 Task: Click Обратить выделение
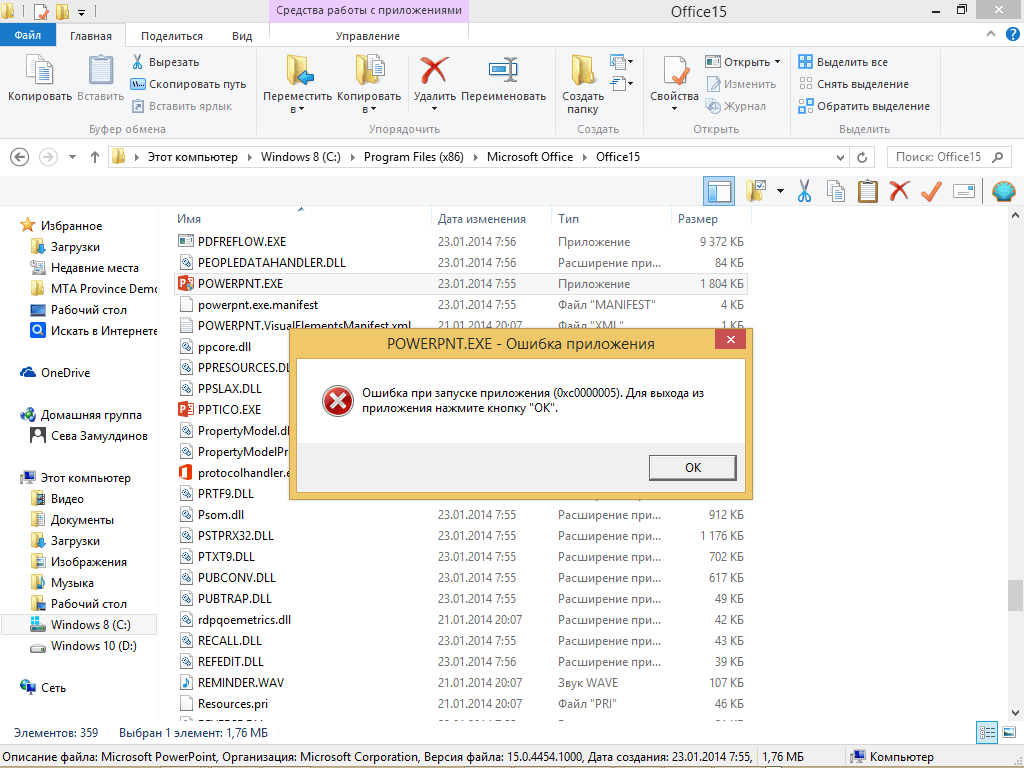pyautogui.click(x=863, y=106)
